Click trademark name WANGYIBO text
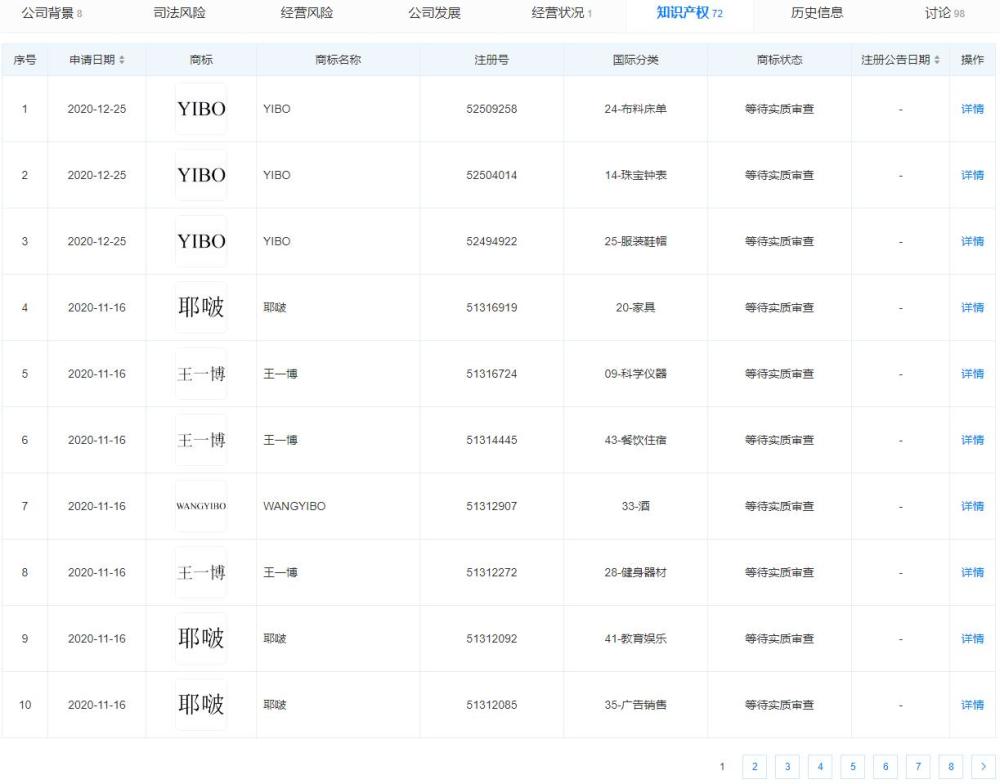The image size is (1000, 784). [x=294, y=507]
